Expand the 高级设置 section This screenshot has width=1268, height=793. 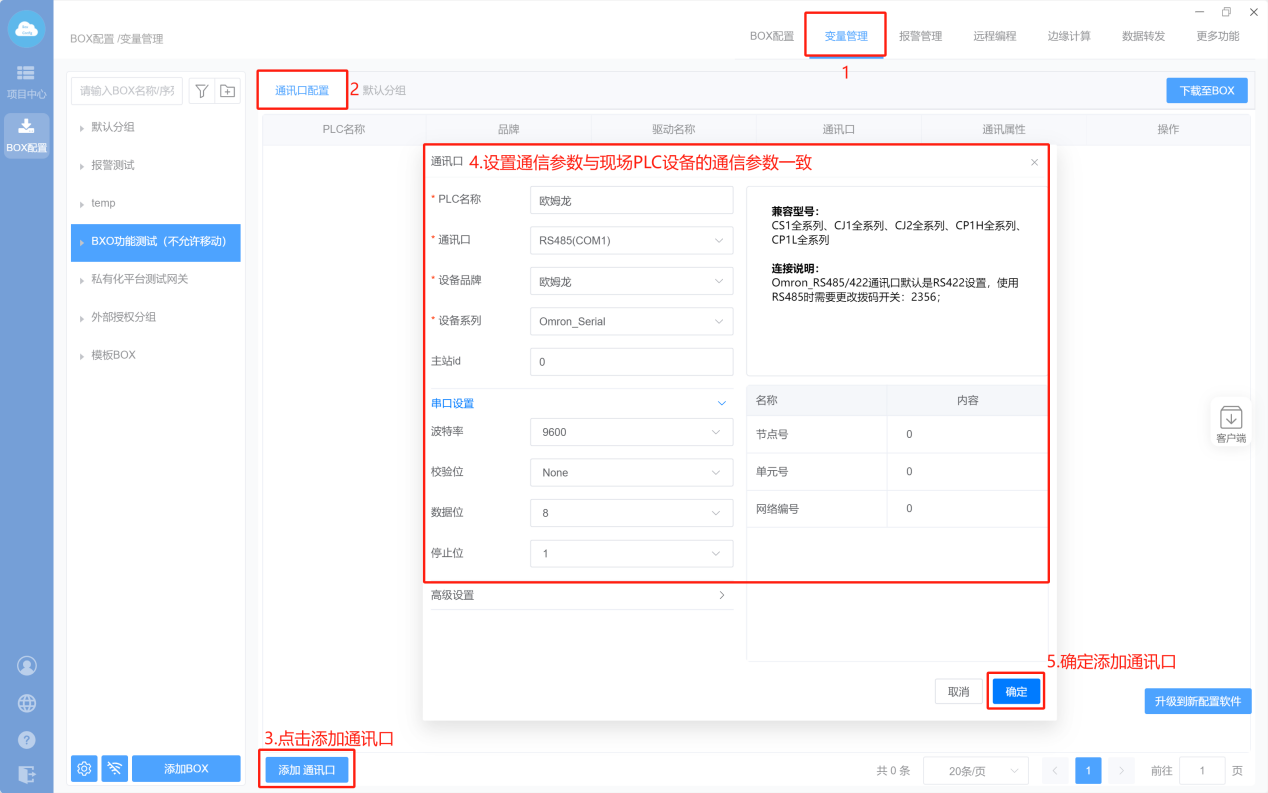pyautogui.click(x=580, y=595)
